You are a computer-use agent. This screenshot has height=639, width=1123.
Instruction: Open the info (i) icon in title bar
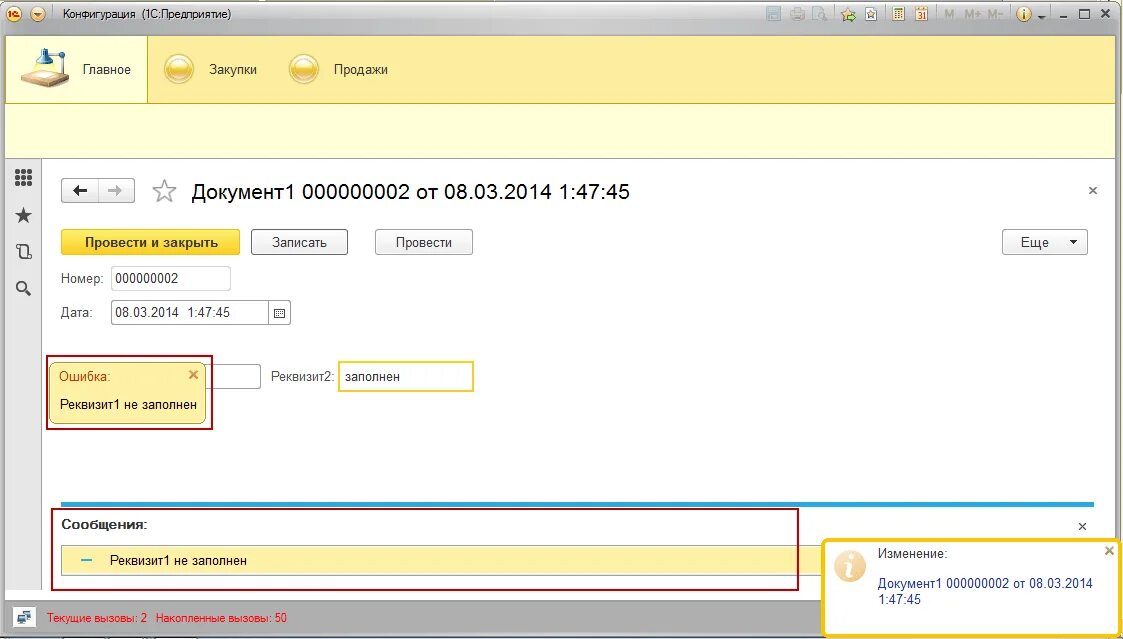coord(1024,14)
